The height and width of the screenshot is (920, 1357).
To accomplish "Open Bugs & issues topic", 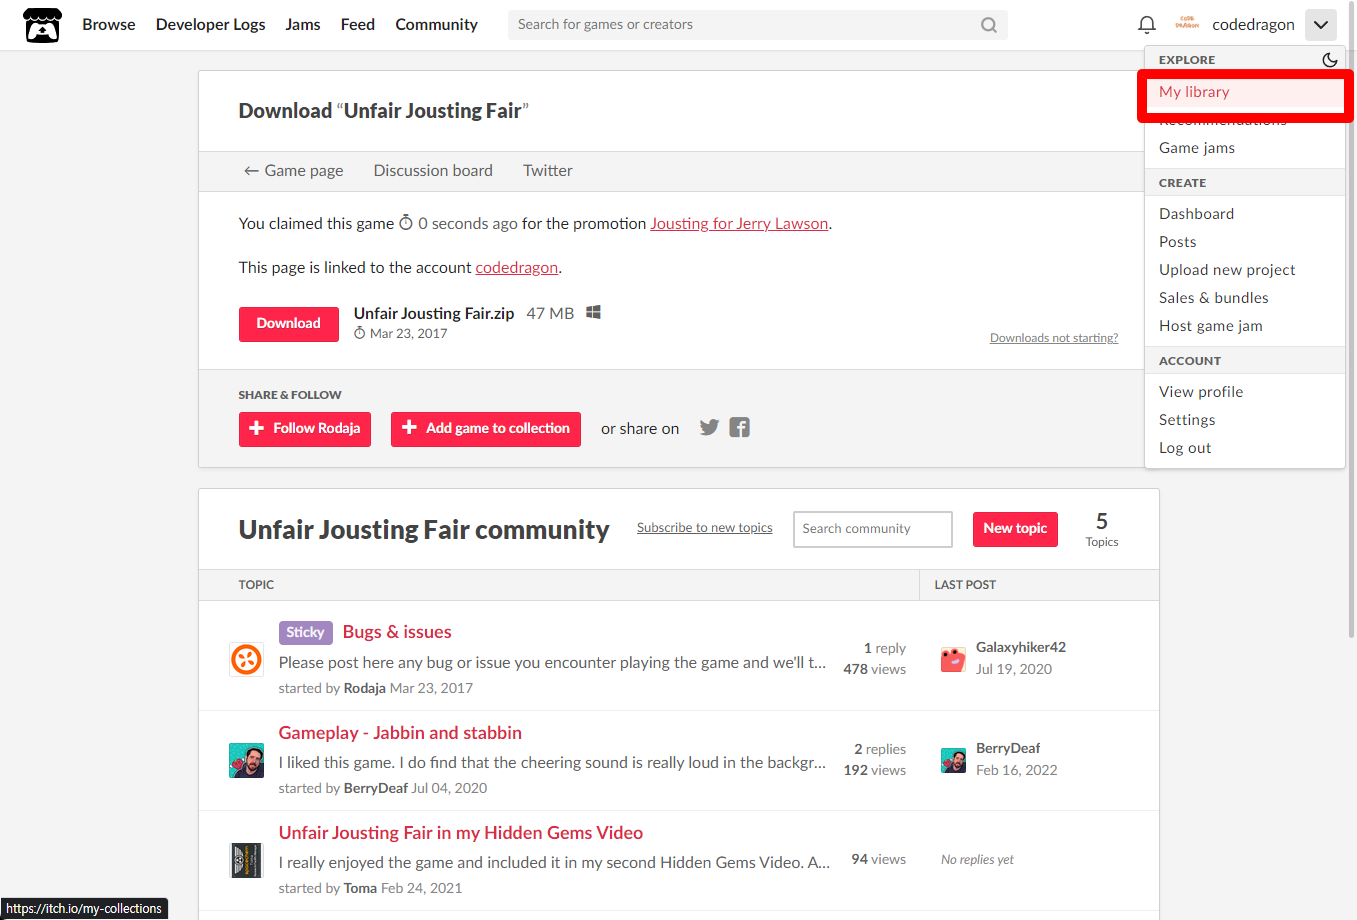I will click(397, 632).
